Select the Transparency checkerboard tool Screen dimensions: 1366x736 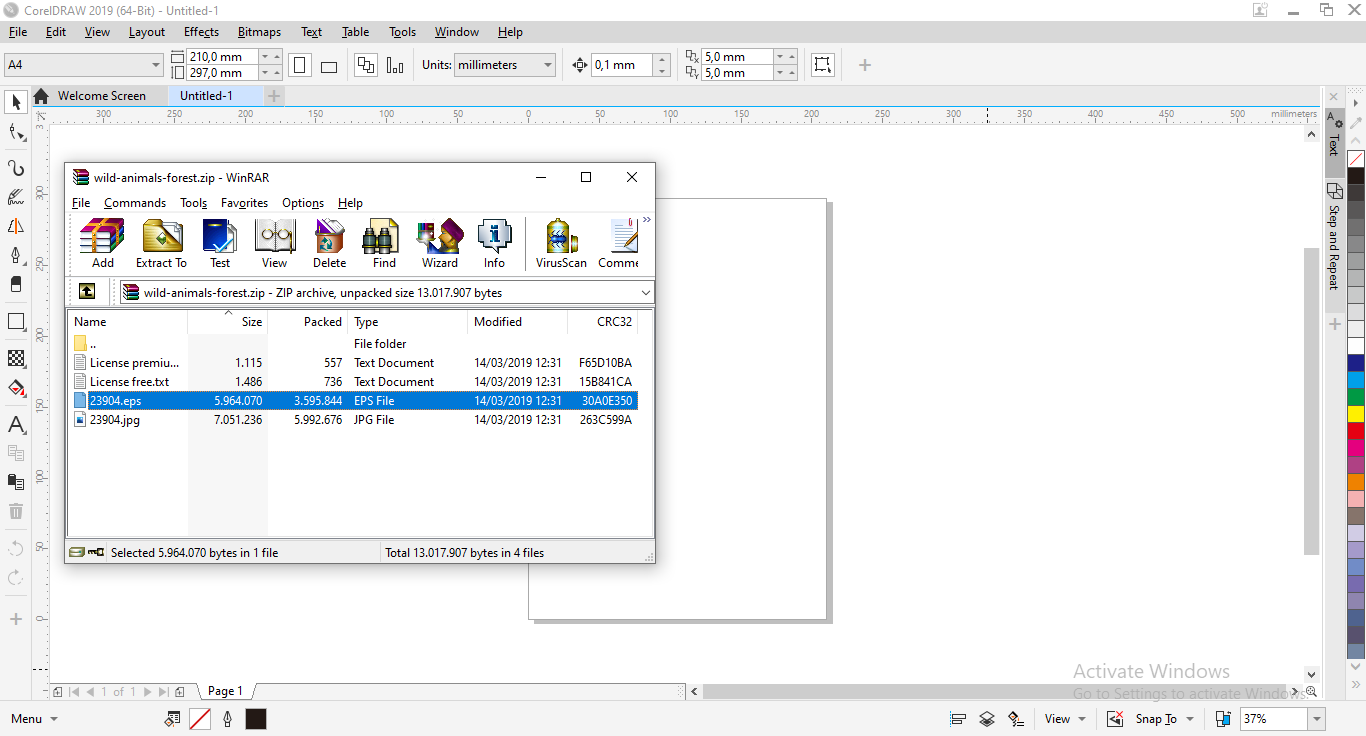click(x=16, y=358)
